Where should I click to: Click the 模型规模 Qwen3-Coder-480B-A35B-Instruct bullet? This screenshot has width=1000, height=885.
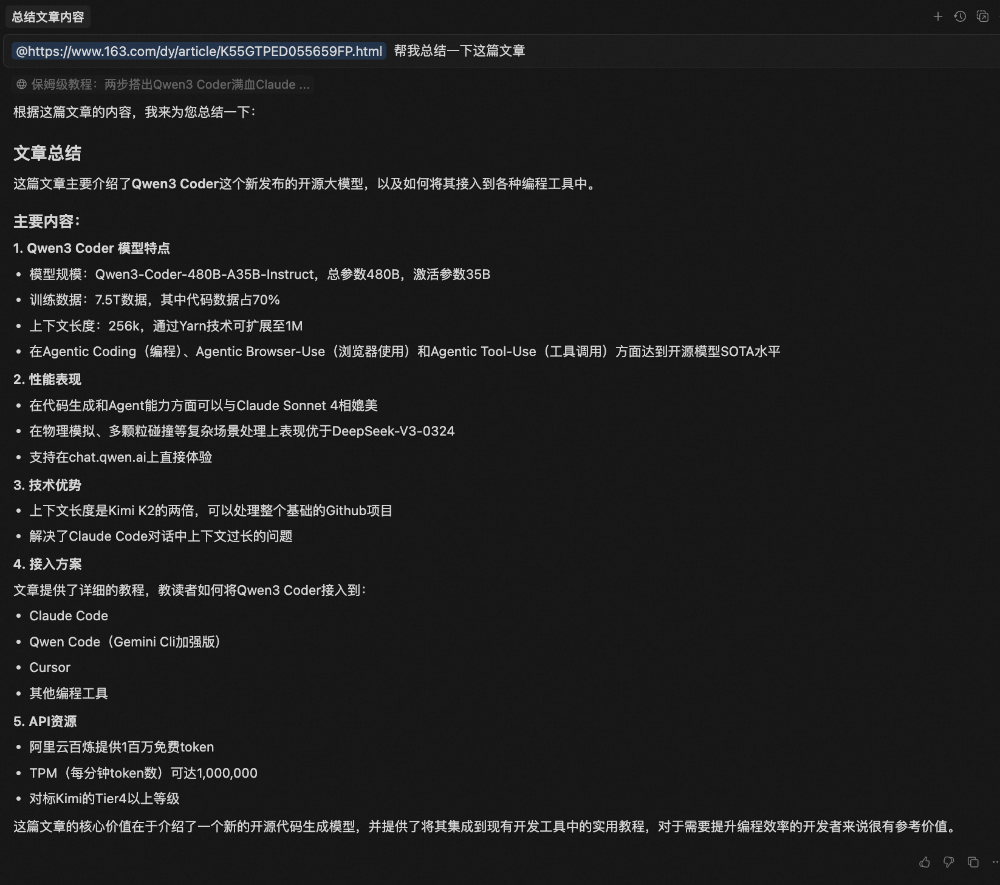(x=260, y=274)
